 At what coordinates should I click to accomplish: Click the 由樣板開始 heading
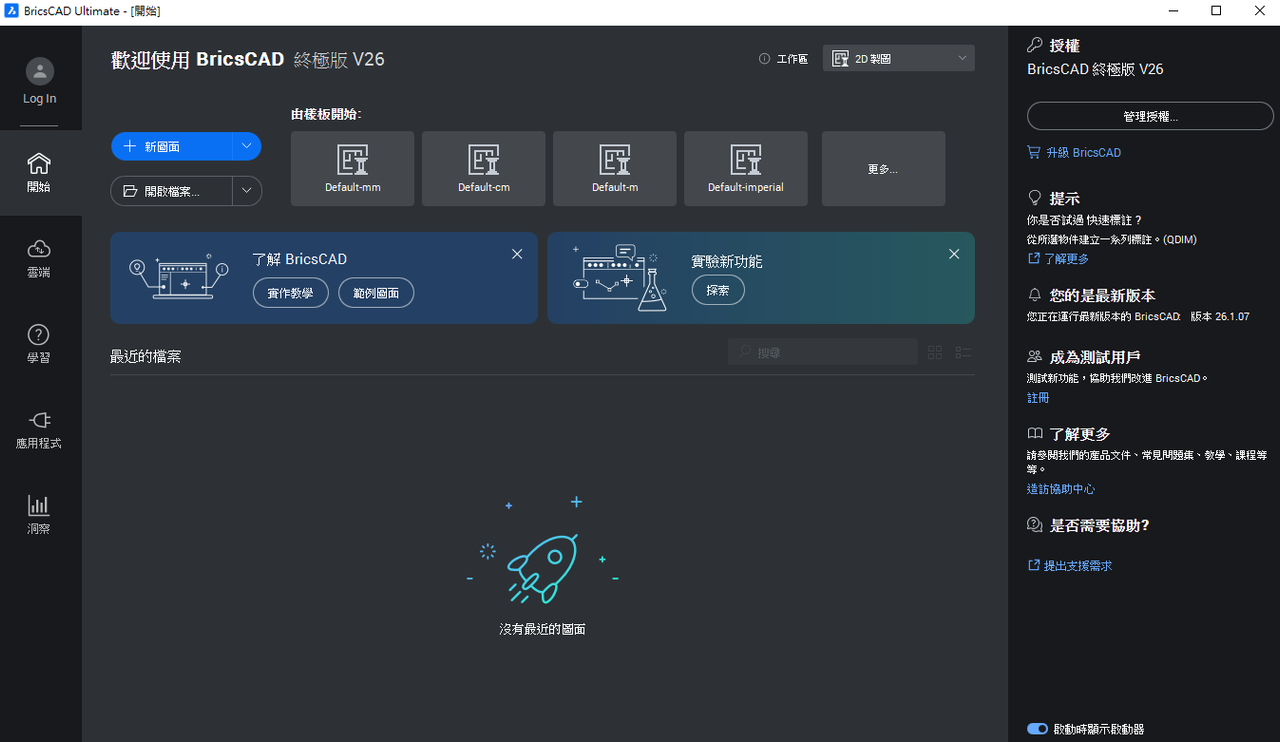click(326, 114)
